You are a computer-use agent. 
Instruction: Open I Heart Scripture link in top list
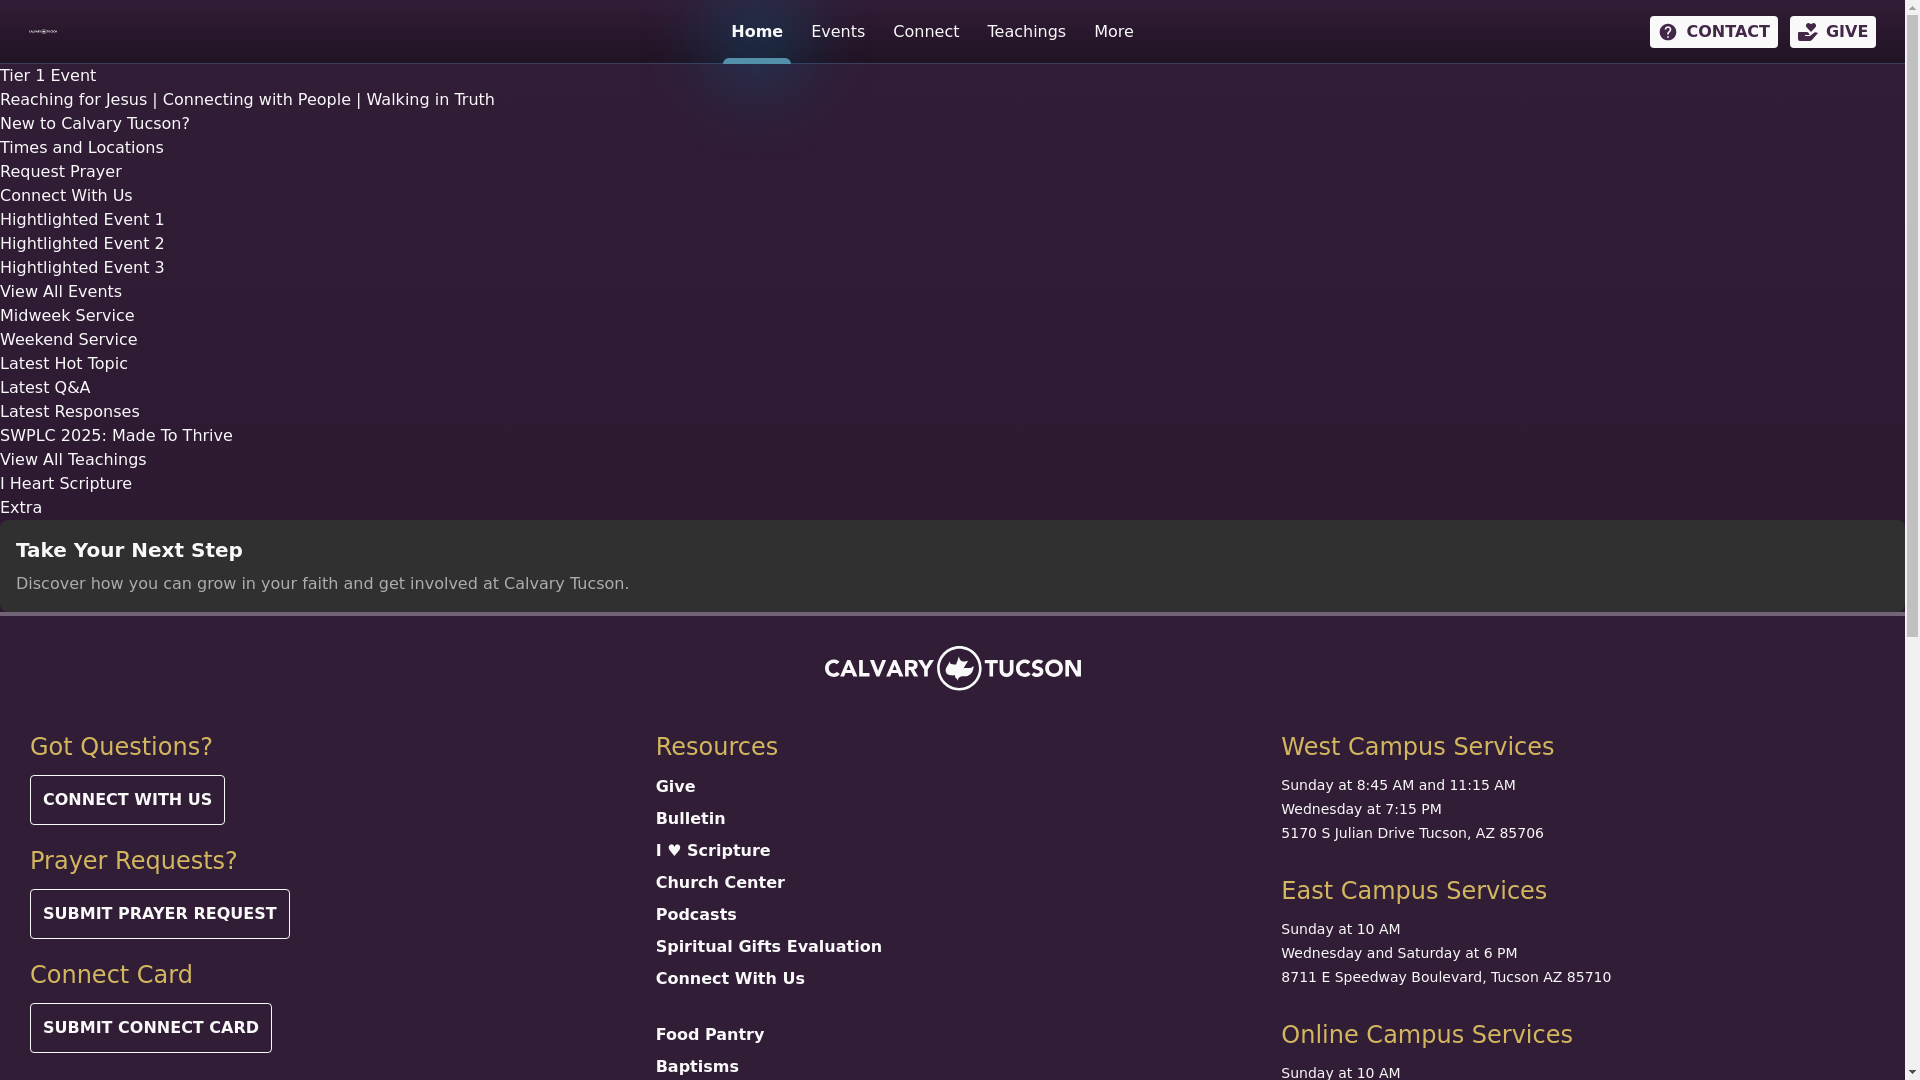tap(66, 484)
